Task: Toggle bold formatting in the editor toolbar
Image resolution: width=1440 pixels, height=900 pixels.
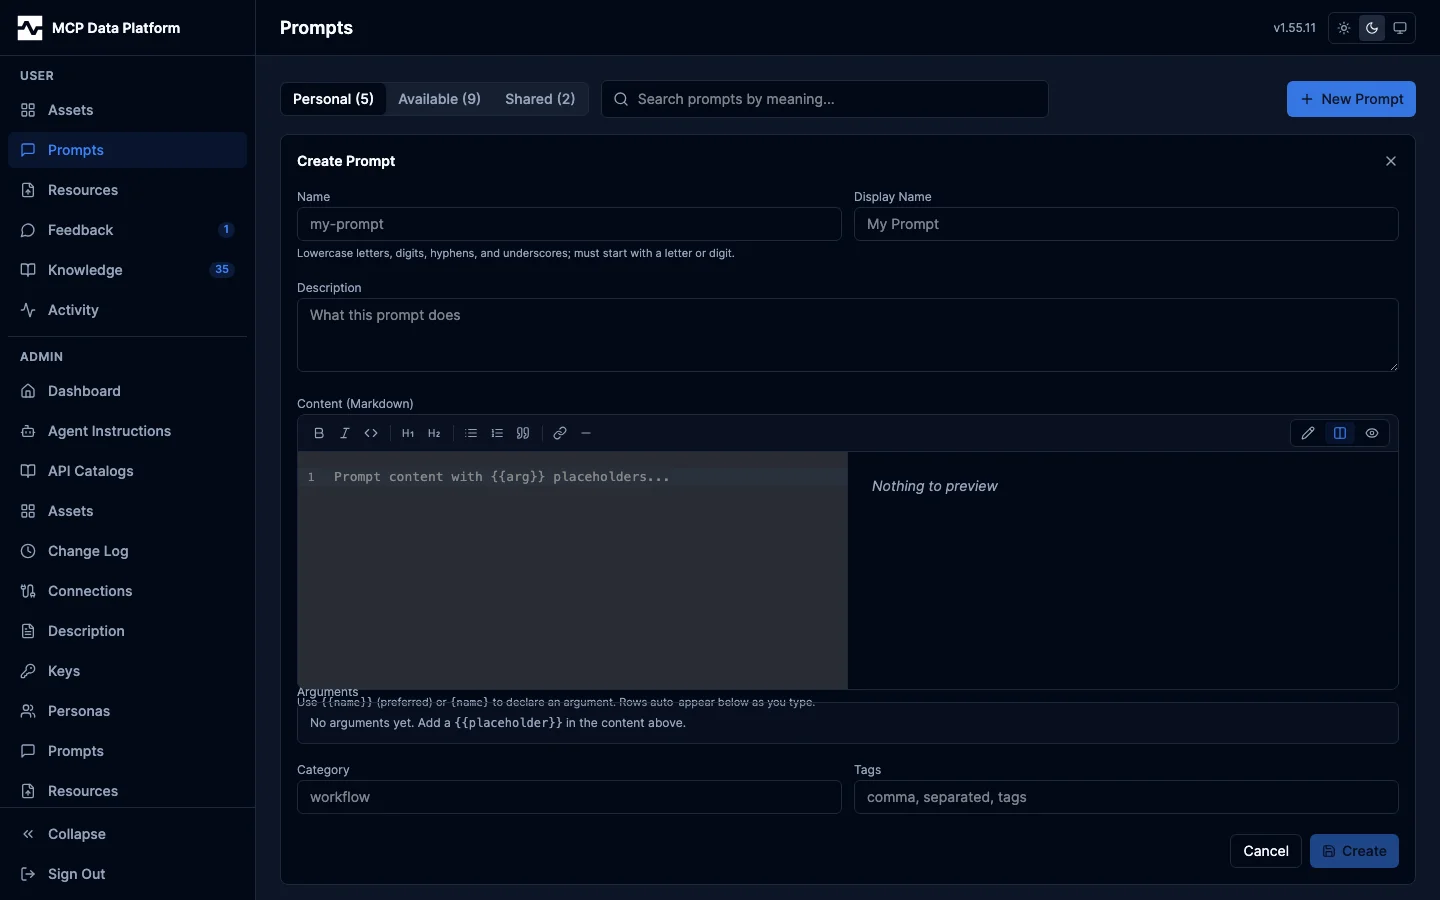Action: pos(319,433)
